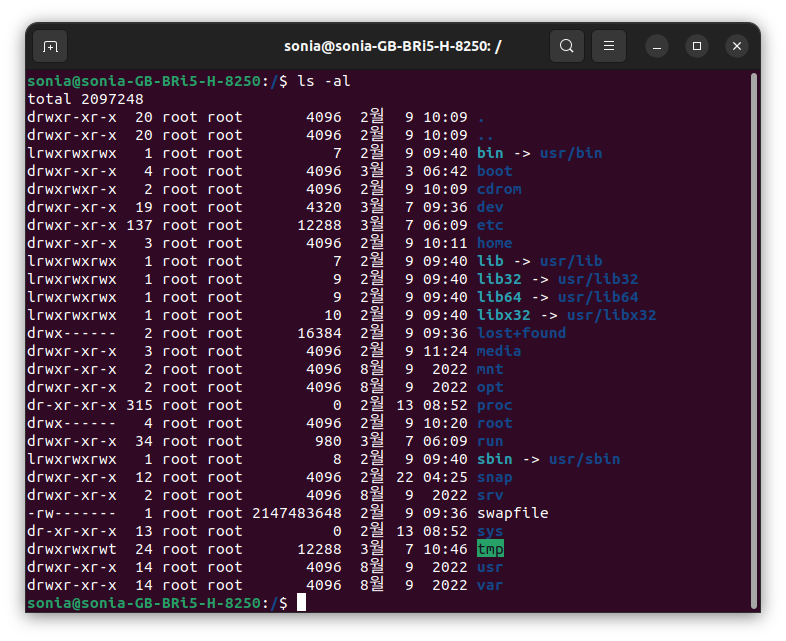Click the 'mnt' directory name
Screen dimensions: 786x641
click(490, 369)
